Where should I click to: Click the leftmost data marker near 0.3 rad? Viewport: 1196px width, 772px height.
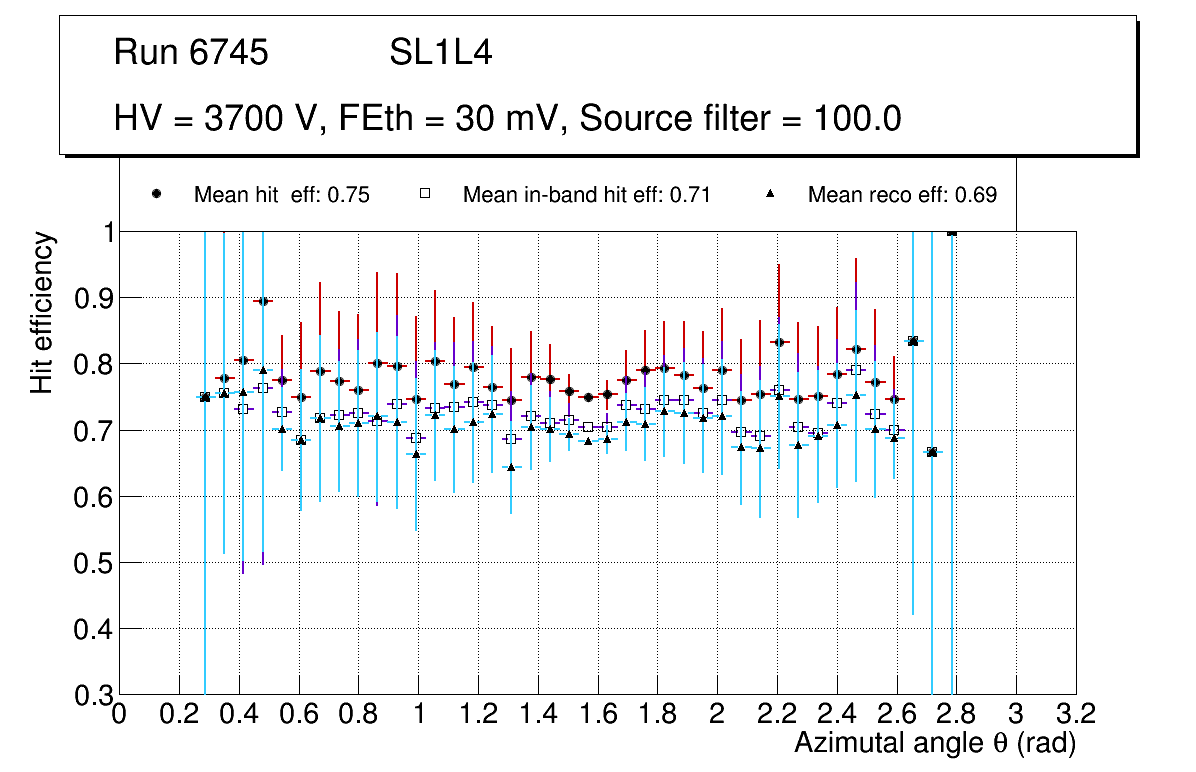point(205,397)
